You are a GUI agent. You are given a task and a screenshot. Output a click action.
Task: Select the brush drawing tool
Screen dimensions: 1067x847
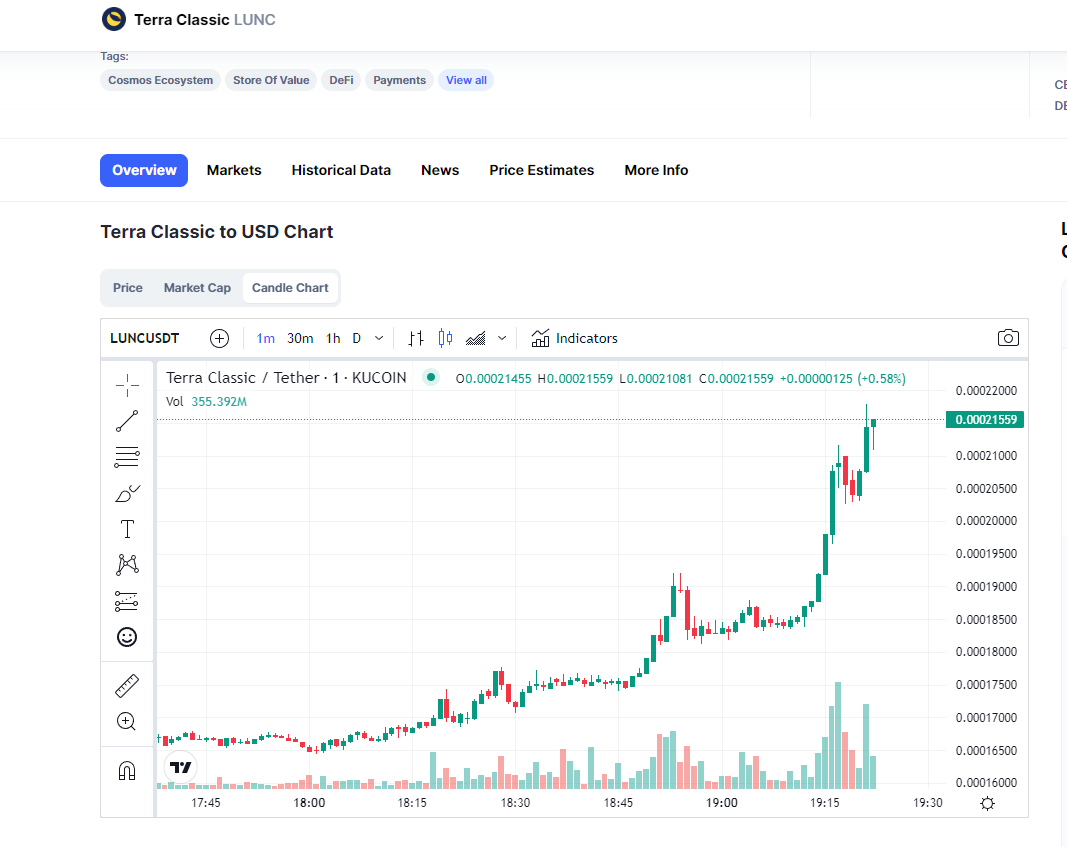pyautogui.click(x=127, y=493)
